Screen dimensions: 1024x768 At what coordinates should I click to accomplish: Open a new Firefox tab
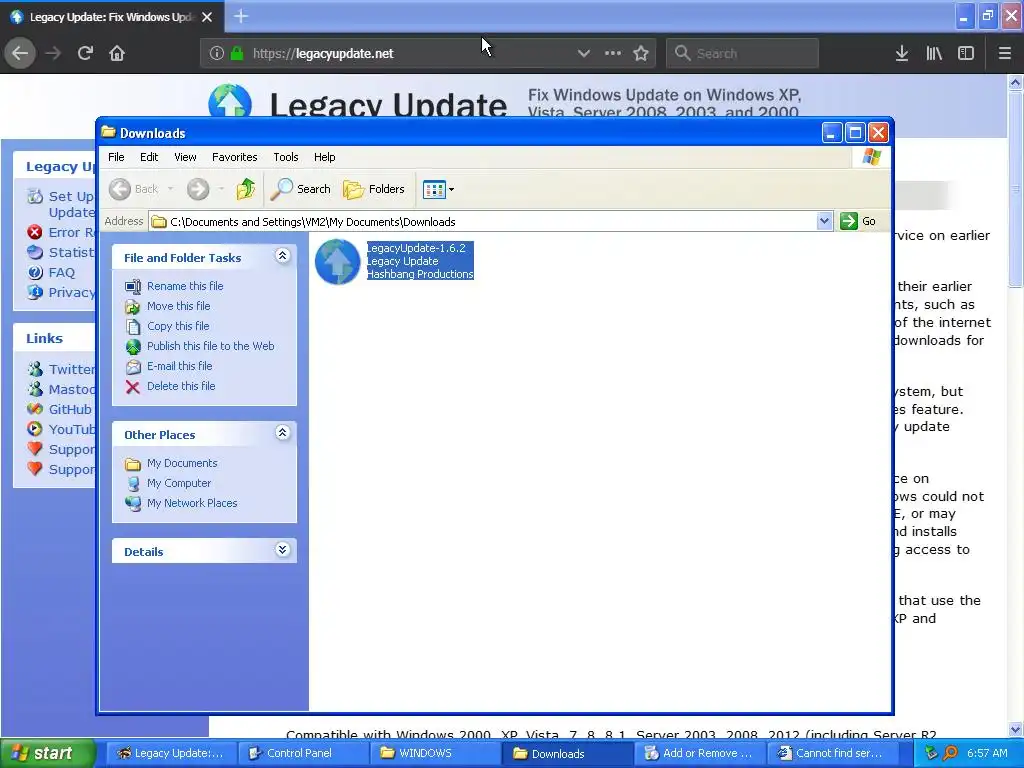(x=241, y=16)
